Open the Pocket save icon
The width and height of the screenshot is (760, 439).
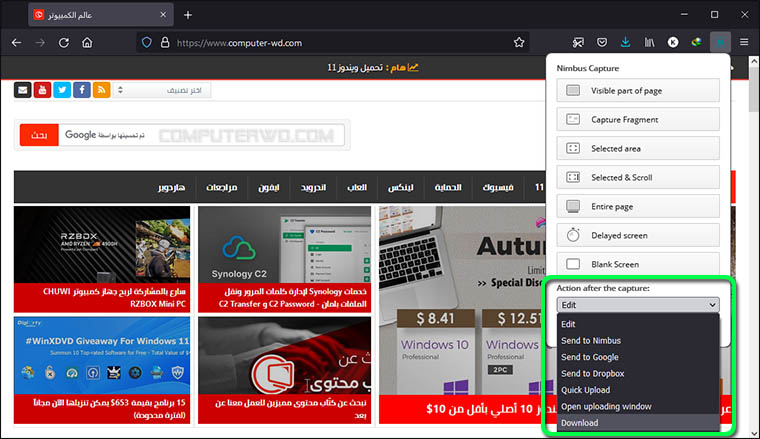[x=602, y=43]
